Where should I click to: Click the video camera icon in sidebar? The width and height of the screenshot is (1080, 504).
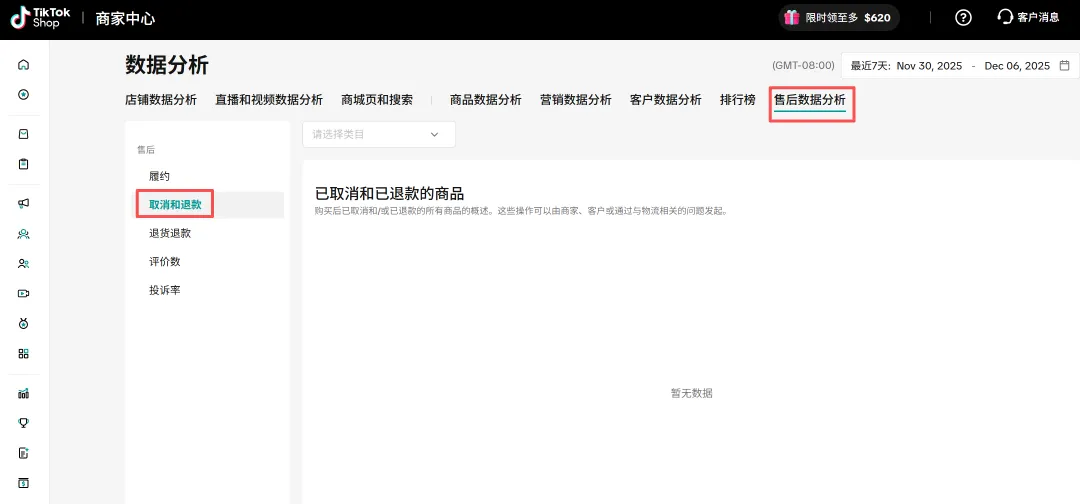(x=24, y=293)
